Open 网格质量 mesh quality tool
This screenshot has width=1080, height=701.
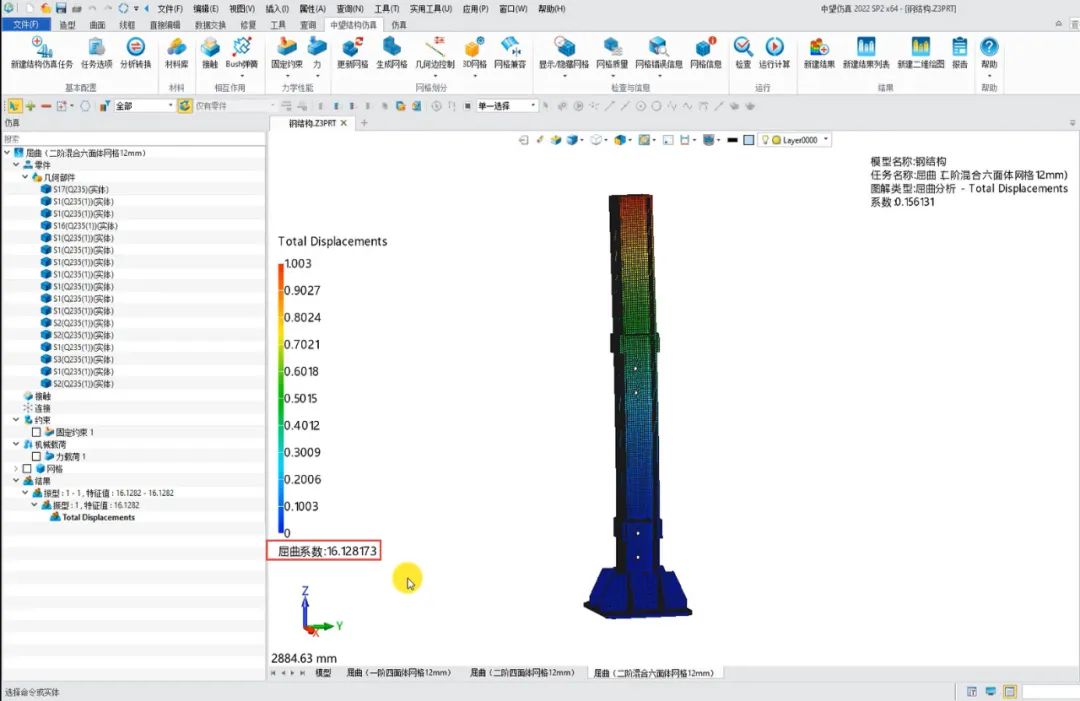point(612,50)
